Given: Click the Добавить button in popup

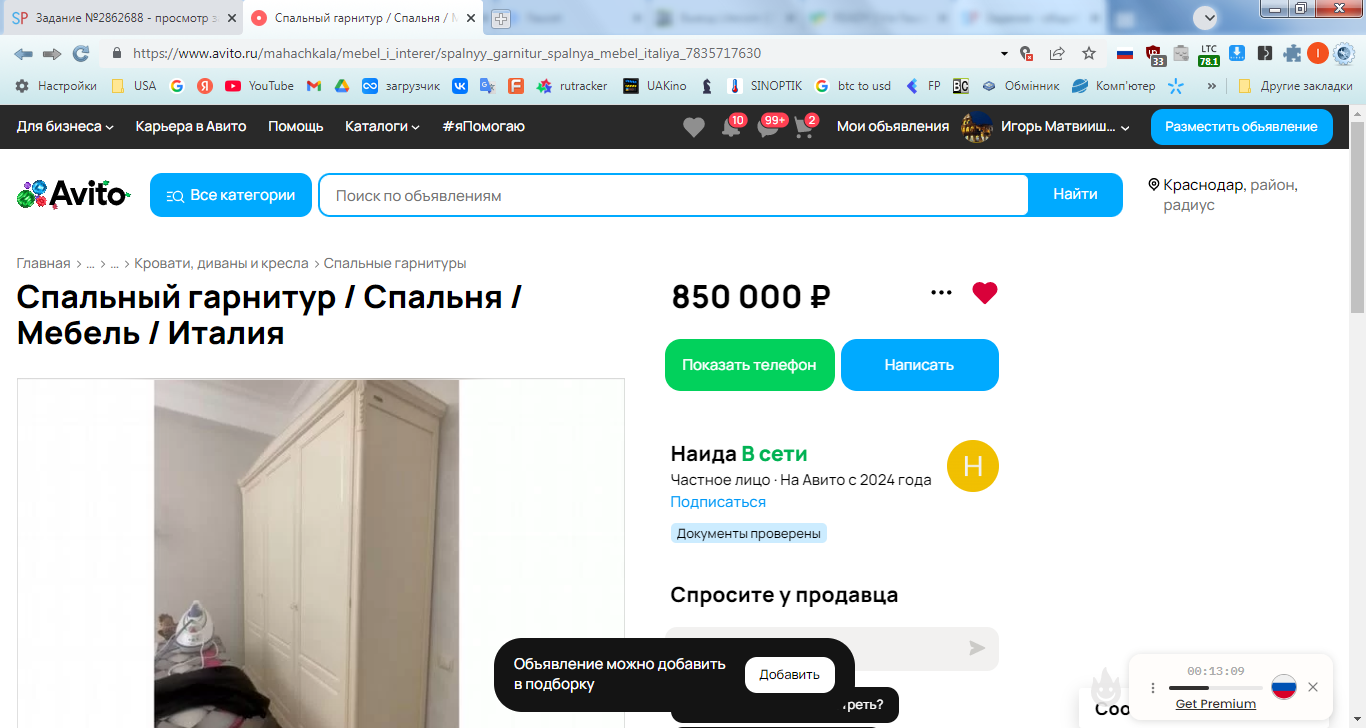Looking at the screenshot, I should click(x=790, y=675).
